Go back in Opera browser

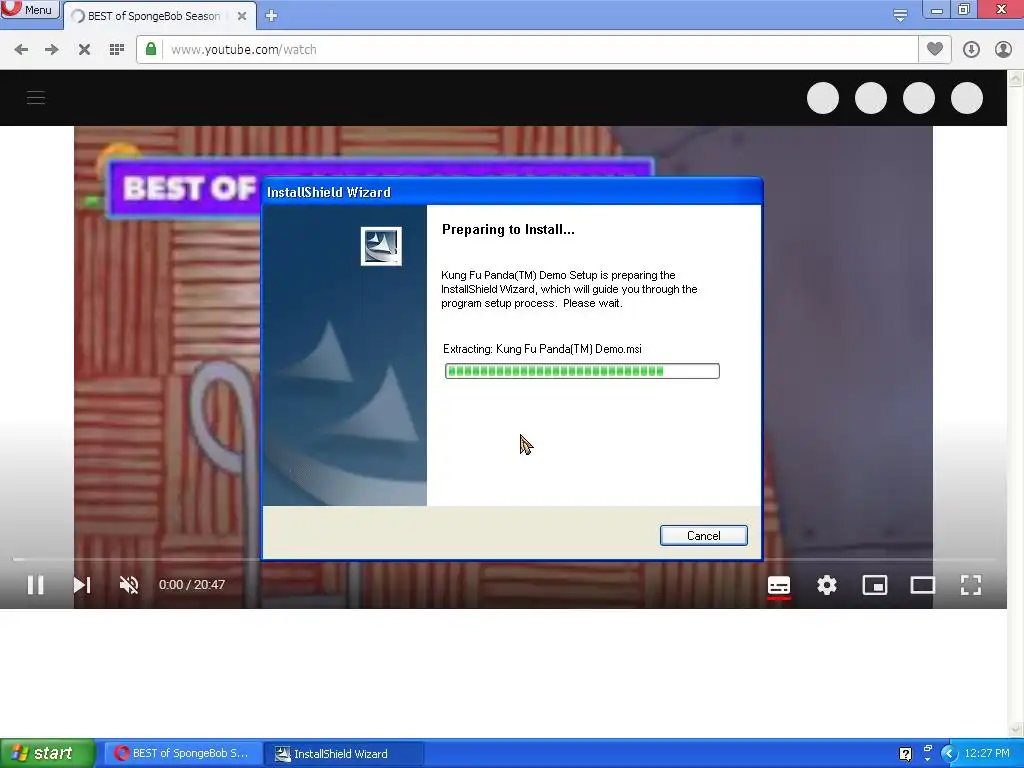[21, 50]
